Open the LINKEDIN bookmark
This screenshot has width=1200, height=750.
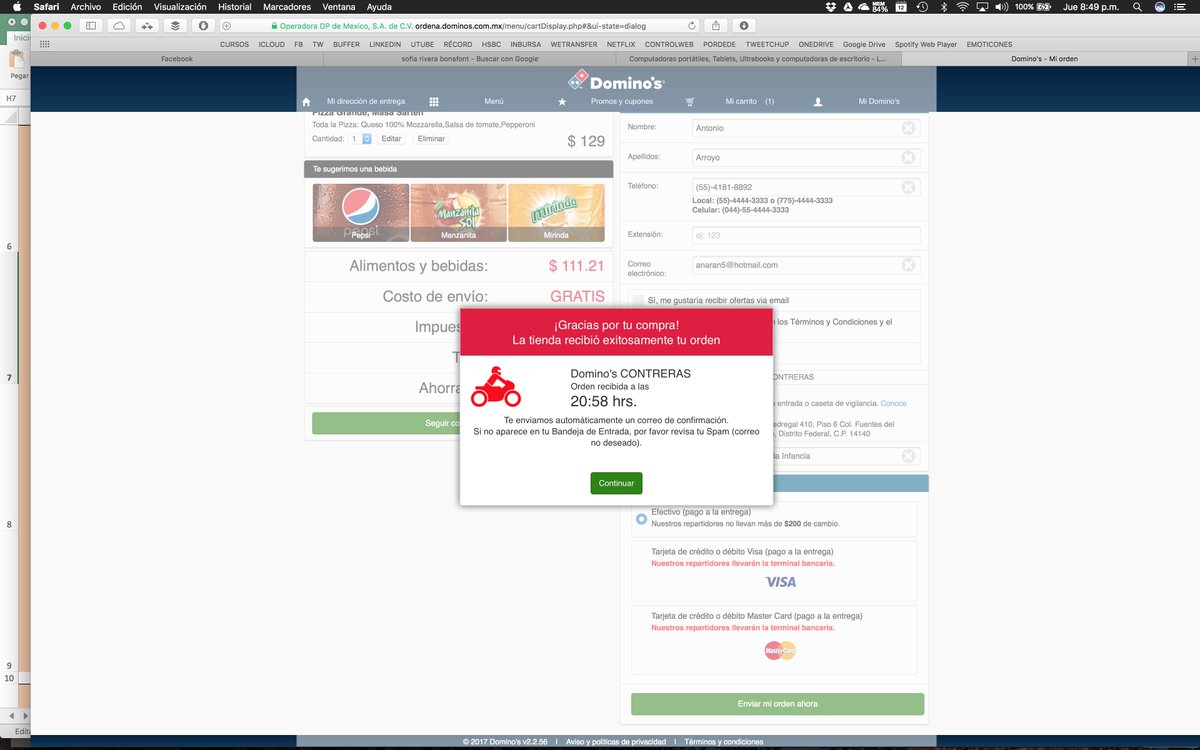point(385,44)
